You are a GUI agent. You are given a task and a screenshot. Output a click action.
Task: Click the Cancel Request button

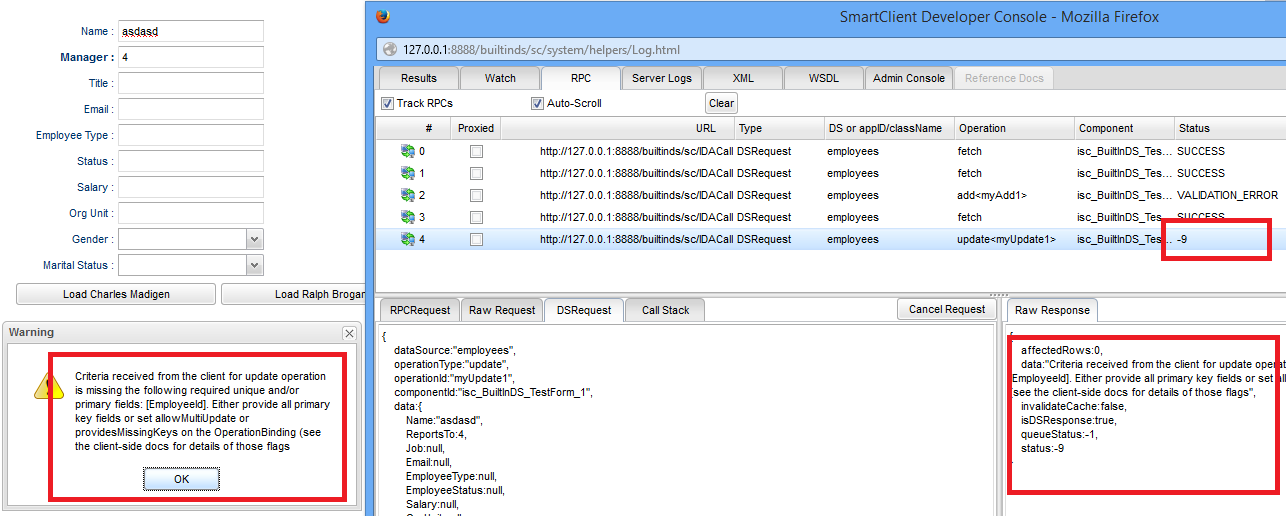click(x=946, y=309)
